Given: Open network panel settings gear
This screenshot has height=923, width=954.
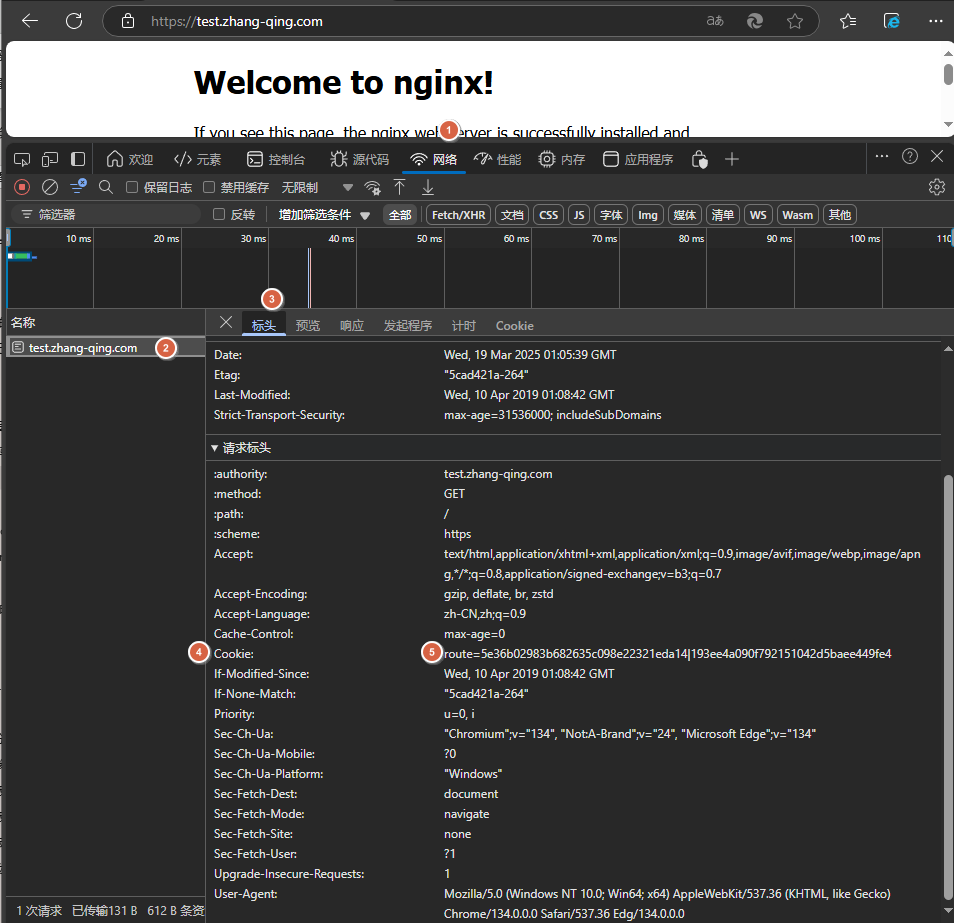Looking at the screenshot, I should pyautogui.click(x=937, y=187).
